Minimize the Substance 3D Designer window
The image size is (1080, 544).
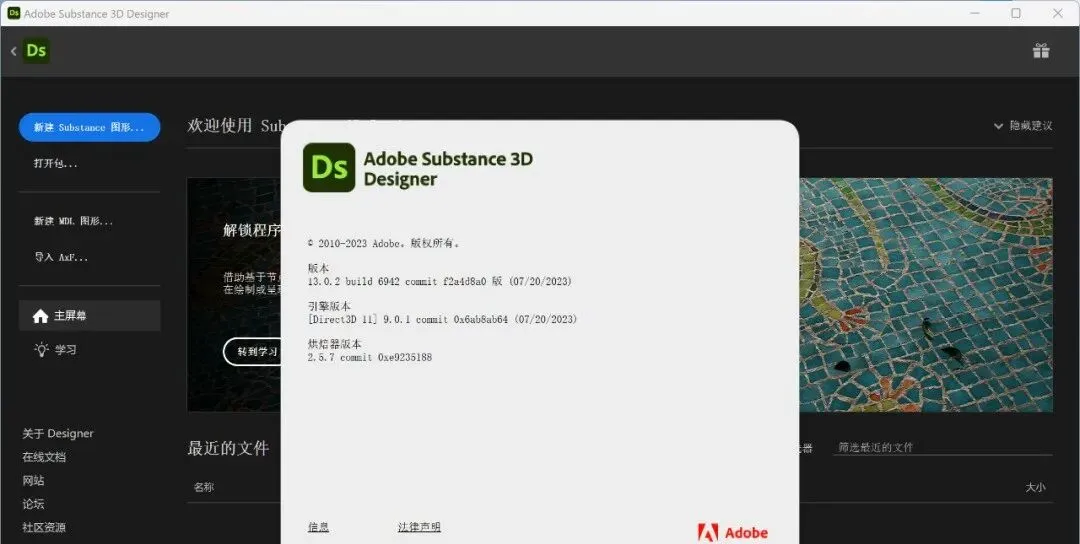tap(974, 13)
